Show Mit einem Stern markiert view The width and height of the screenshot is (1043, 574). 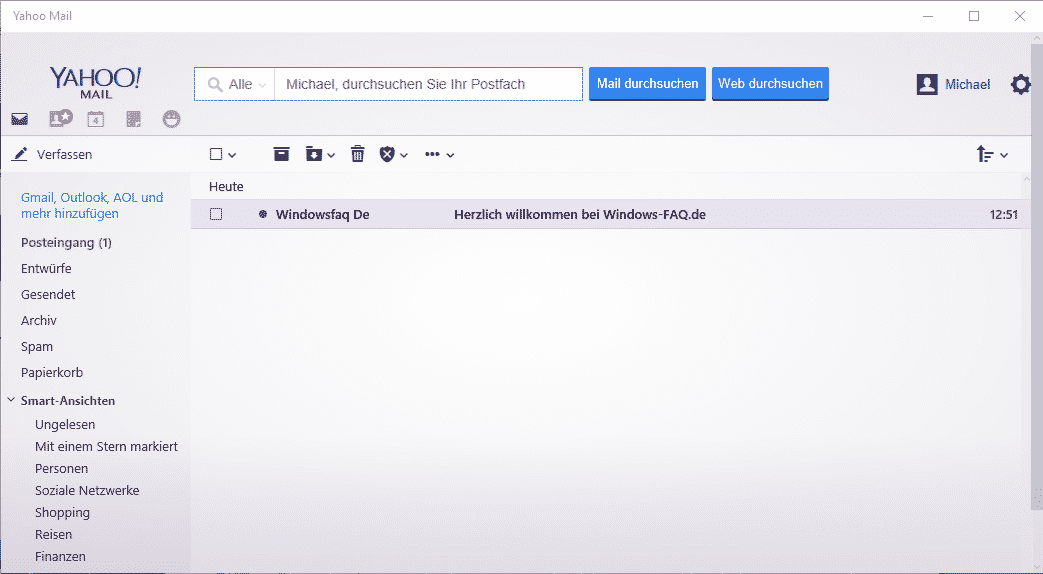106,446
